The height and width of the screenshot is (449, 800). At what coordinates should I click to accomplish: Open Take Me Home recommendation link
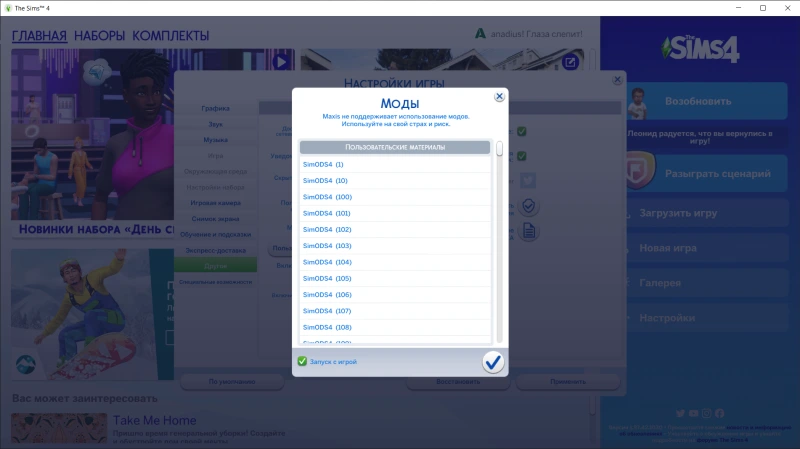coord(155,420)
